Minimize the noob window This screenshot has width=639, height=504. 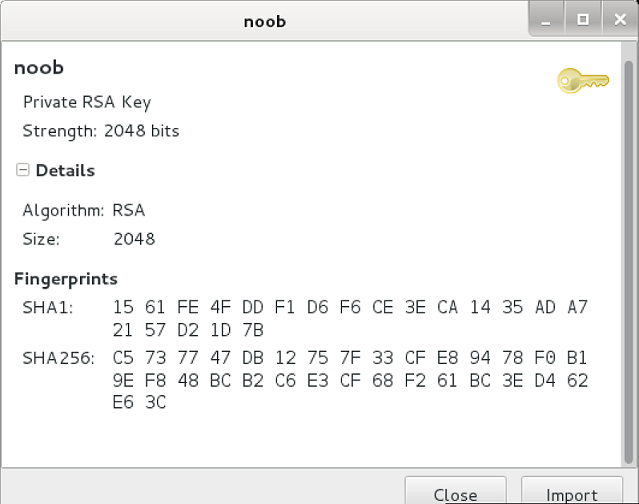[546, 20]
